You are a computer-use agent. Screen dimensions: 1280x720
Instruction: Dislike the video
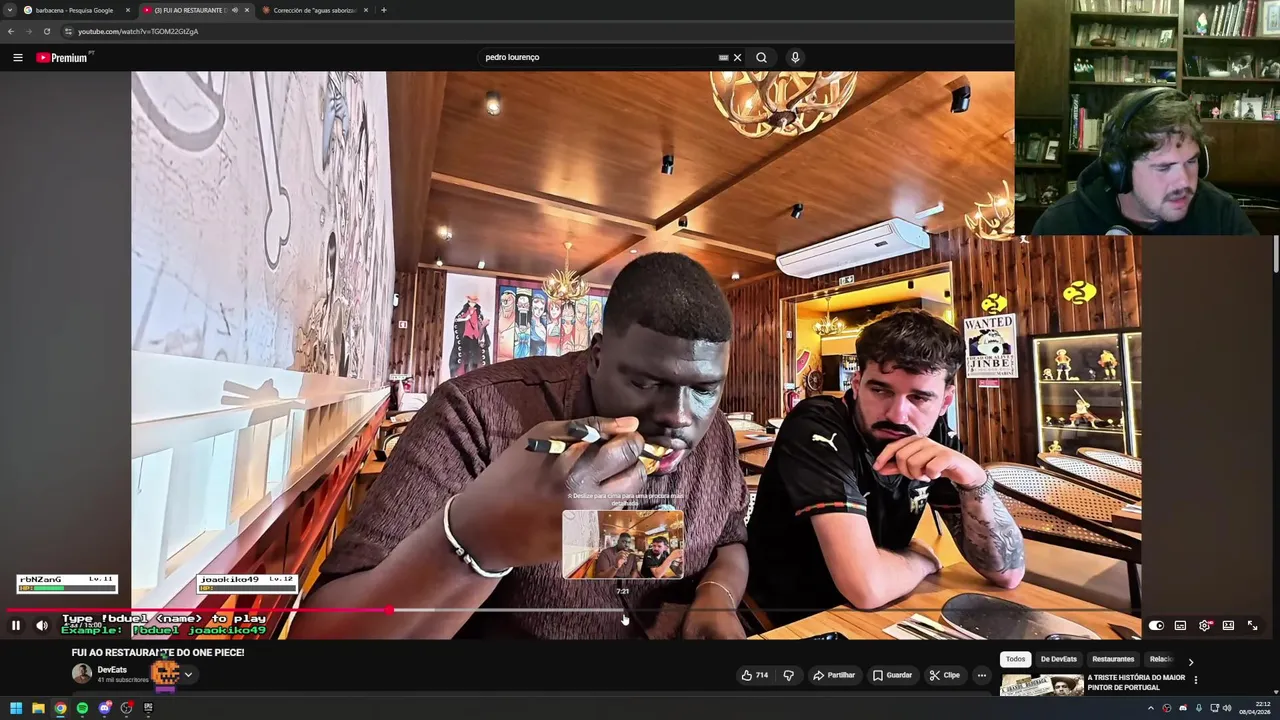[x=788, y=675]
